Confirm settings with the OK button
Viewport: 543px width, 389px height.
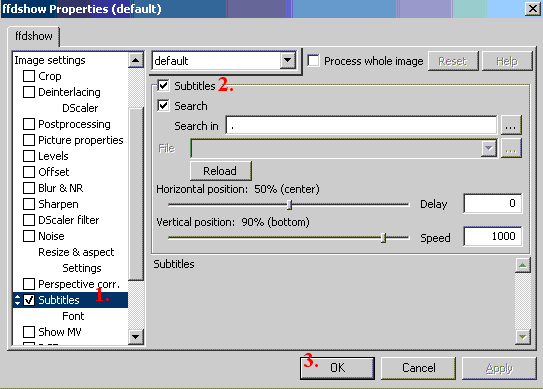[337, 368]
